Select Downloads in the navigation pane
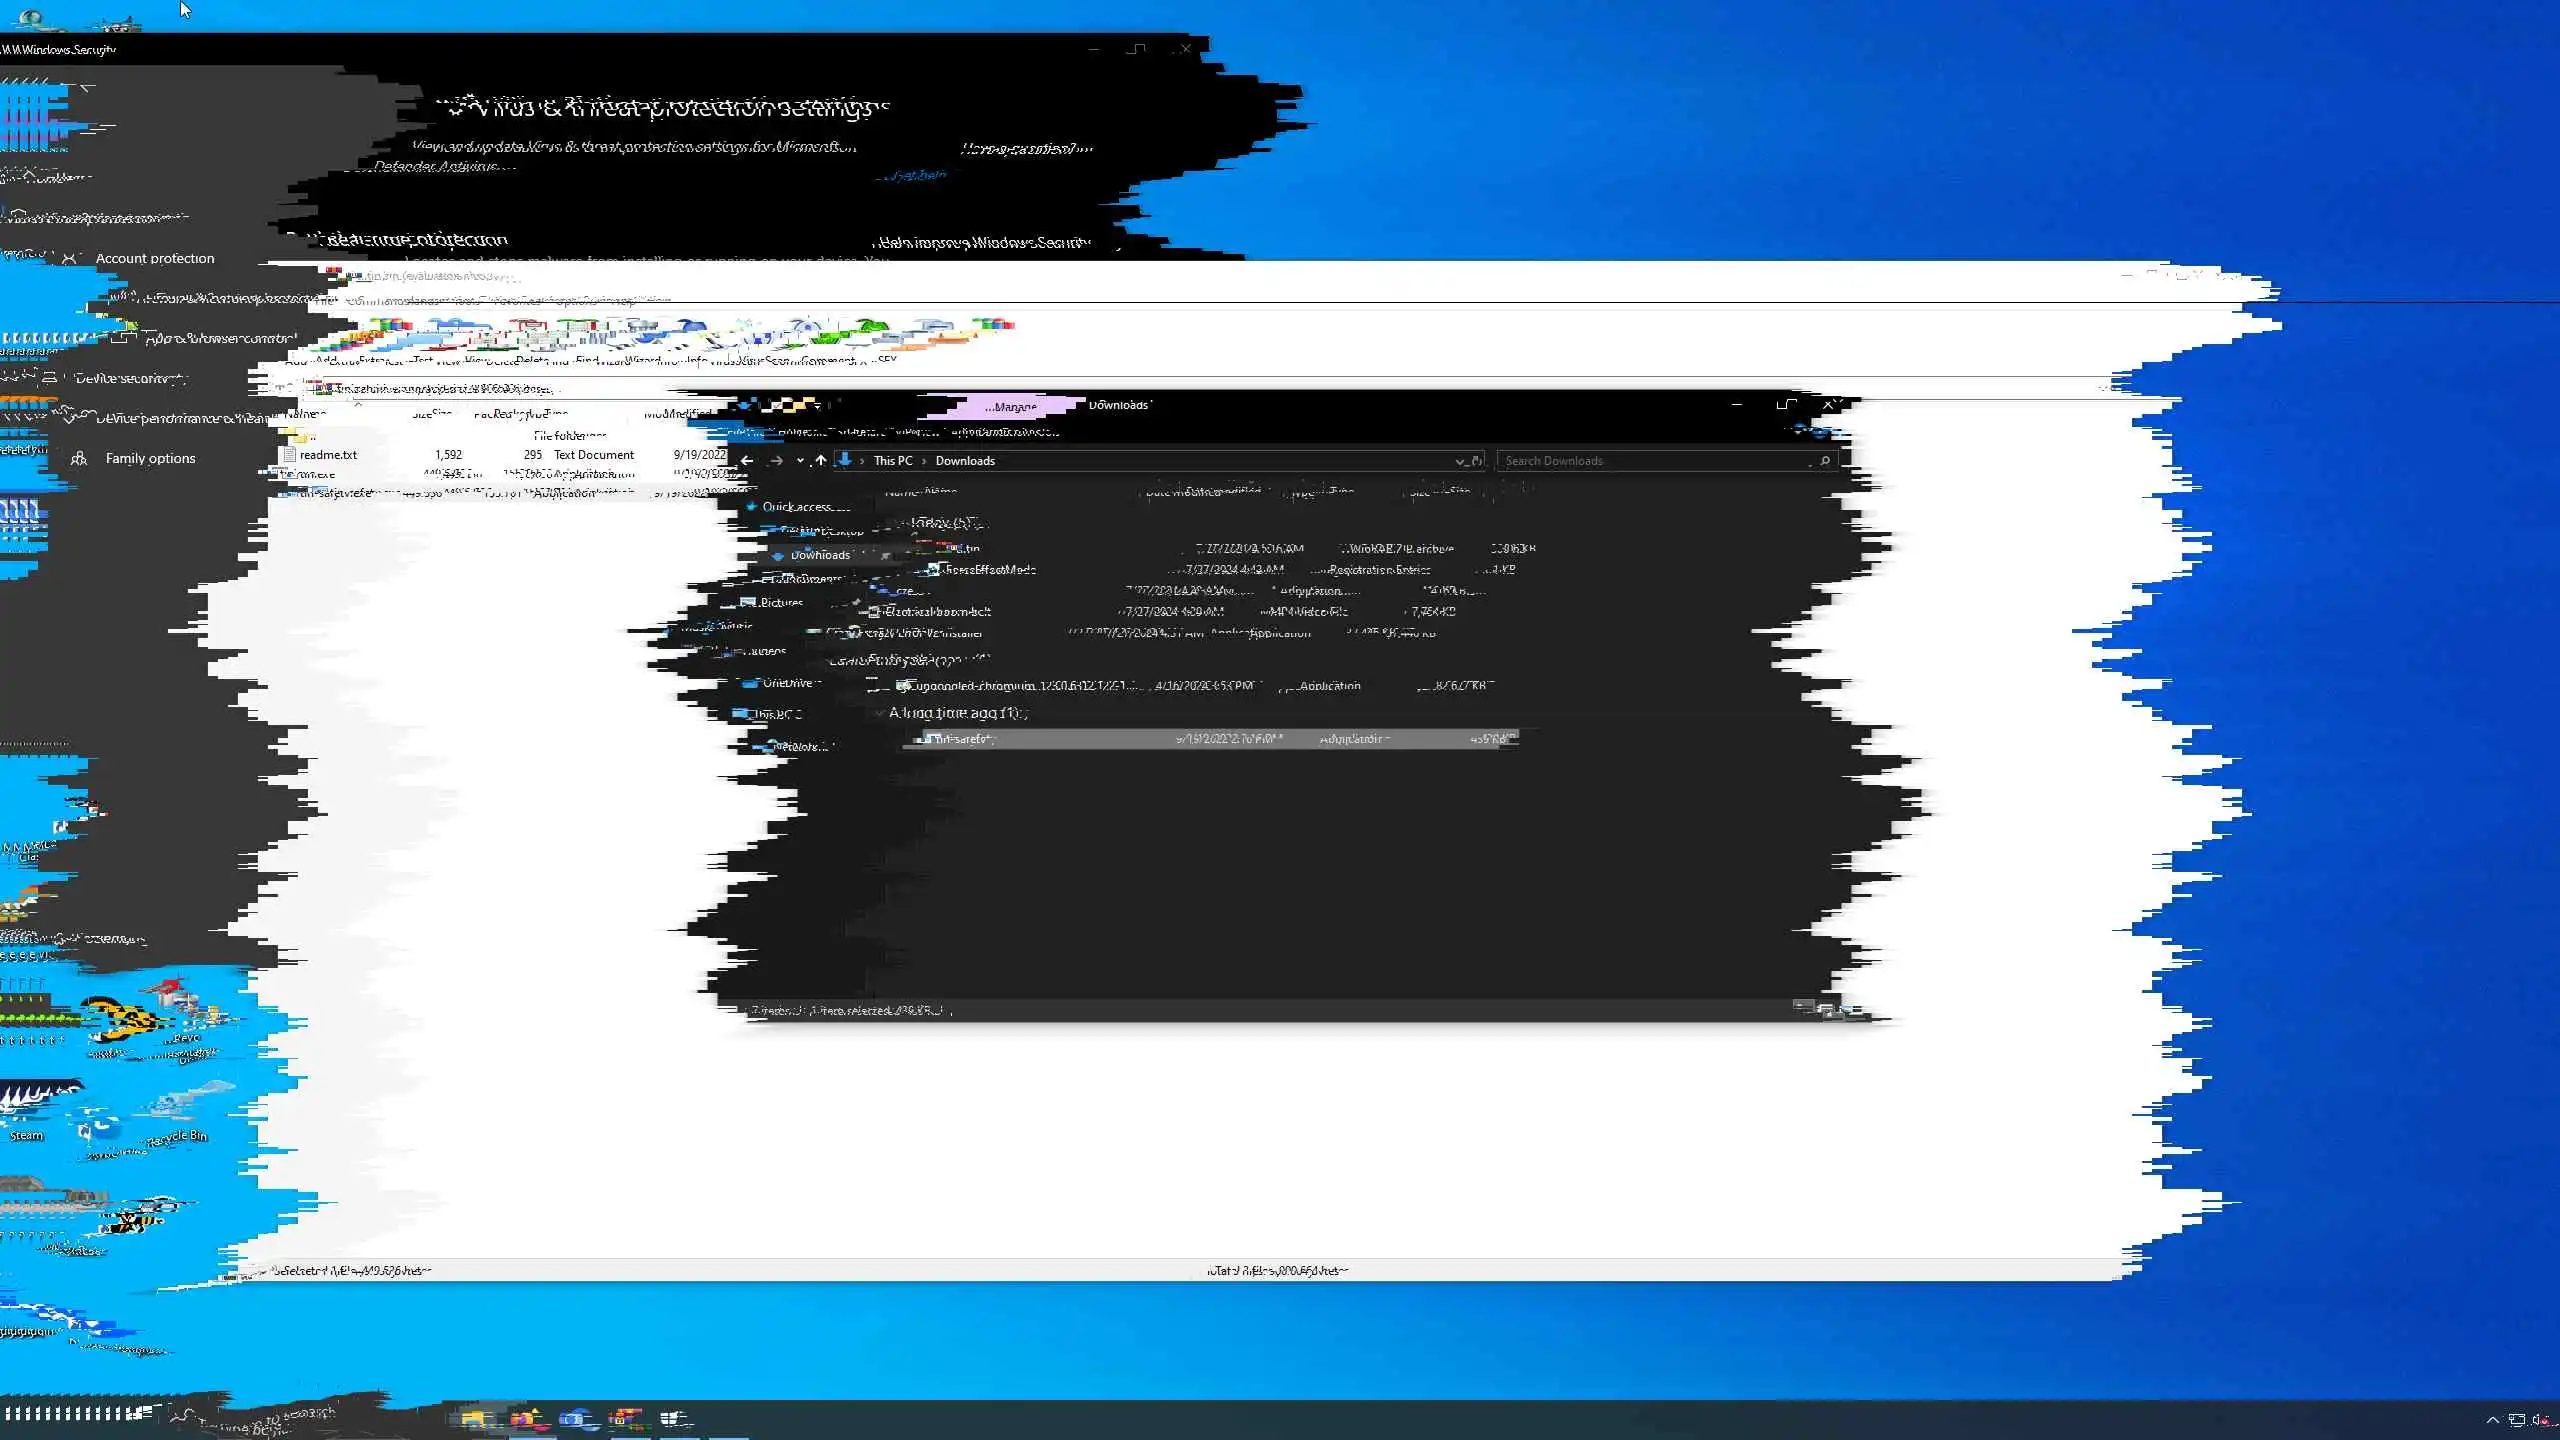The height and width of the screenshot is (1440, 2560). 819,555
